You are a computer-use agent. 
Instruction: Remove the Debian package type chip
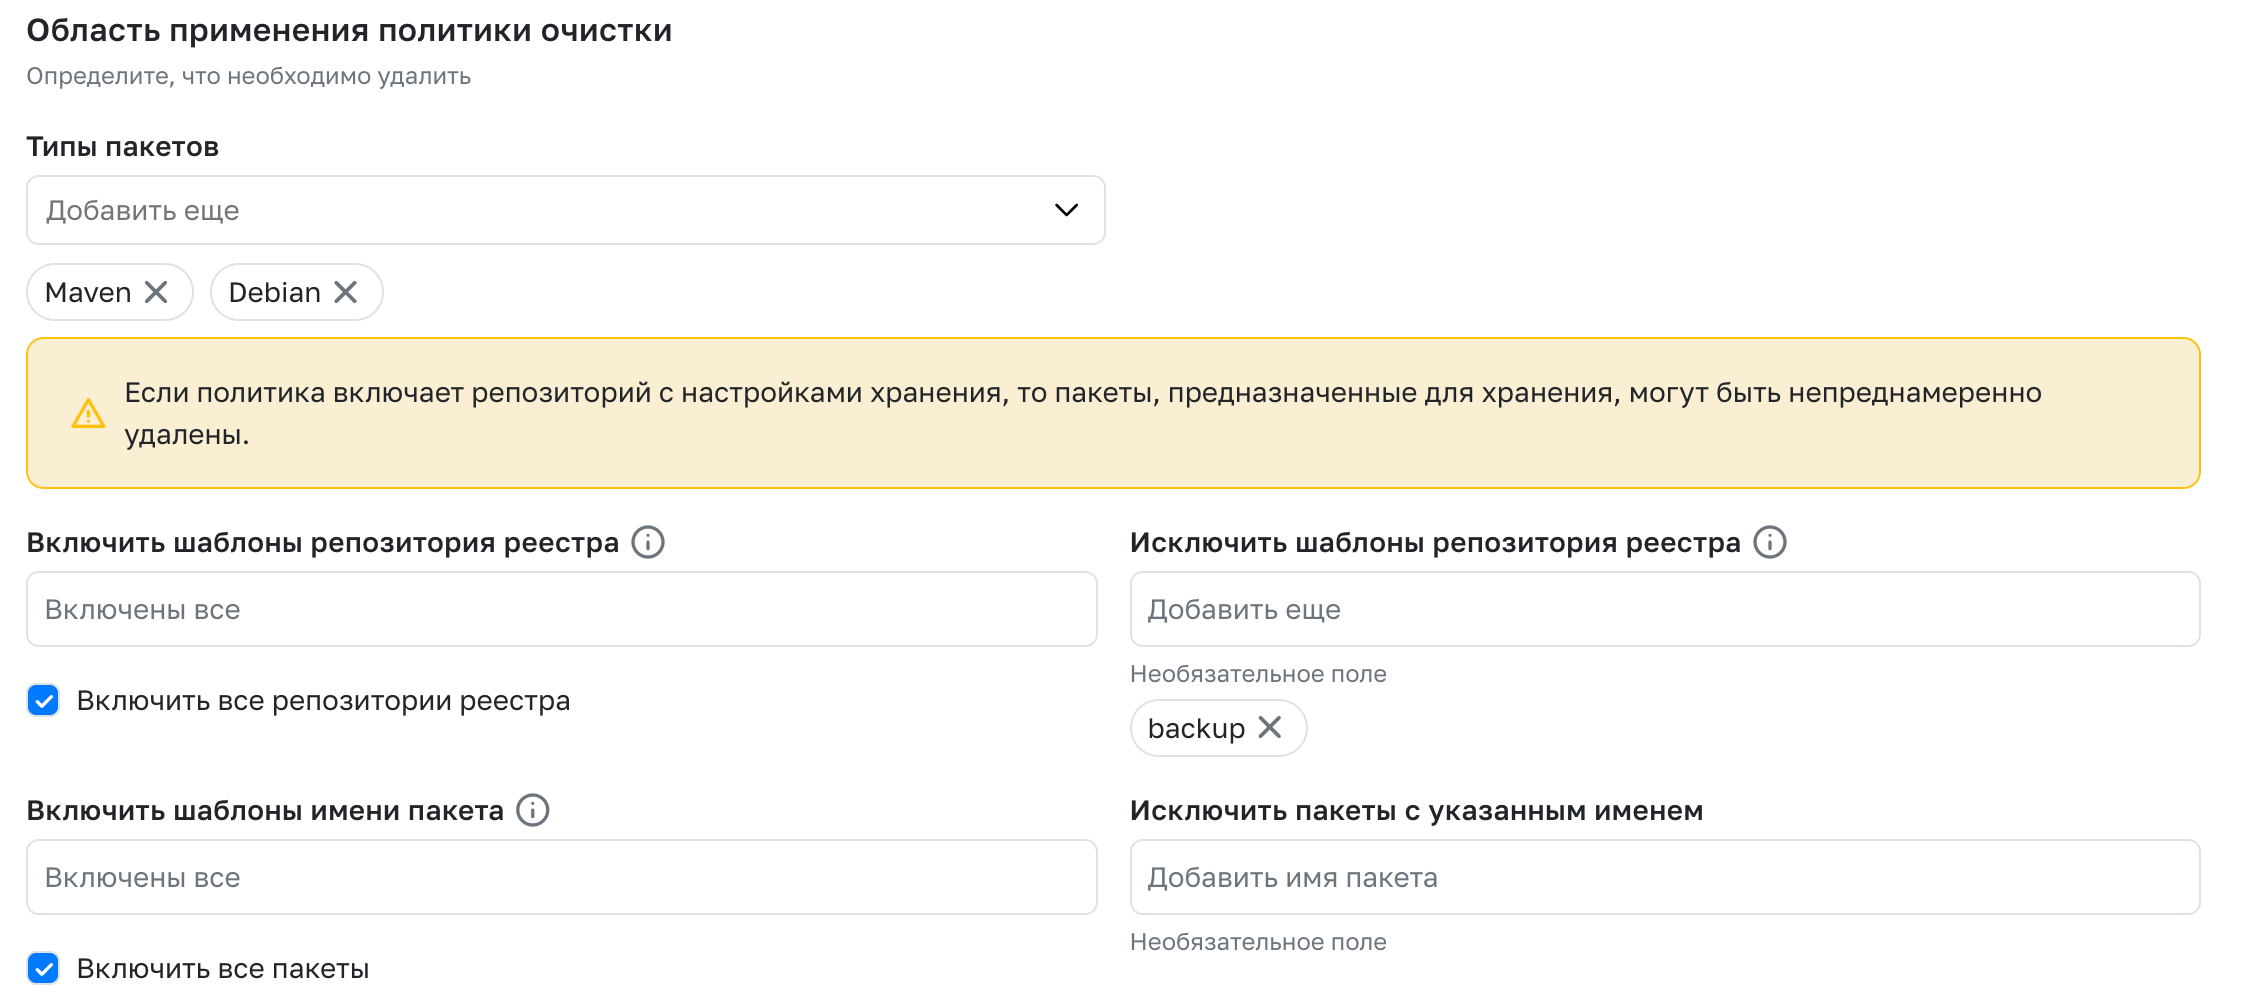(346, 292)
